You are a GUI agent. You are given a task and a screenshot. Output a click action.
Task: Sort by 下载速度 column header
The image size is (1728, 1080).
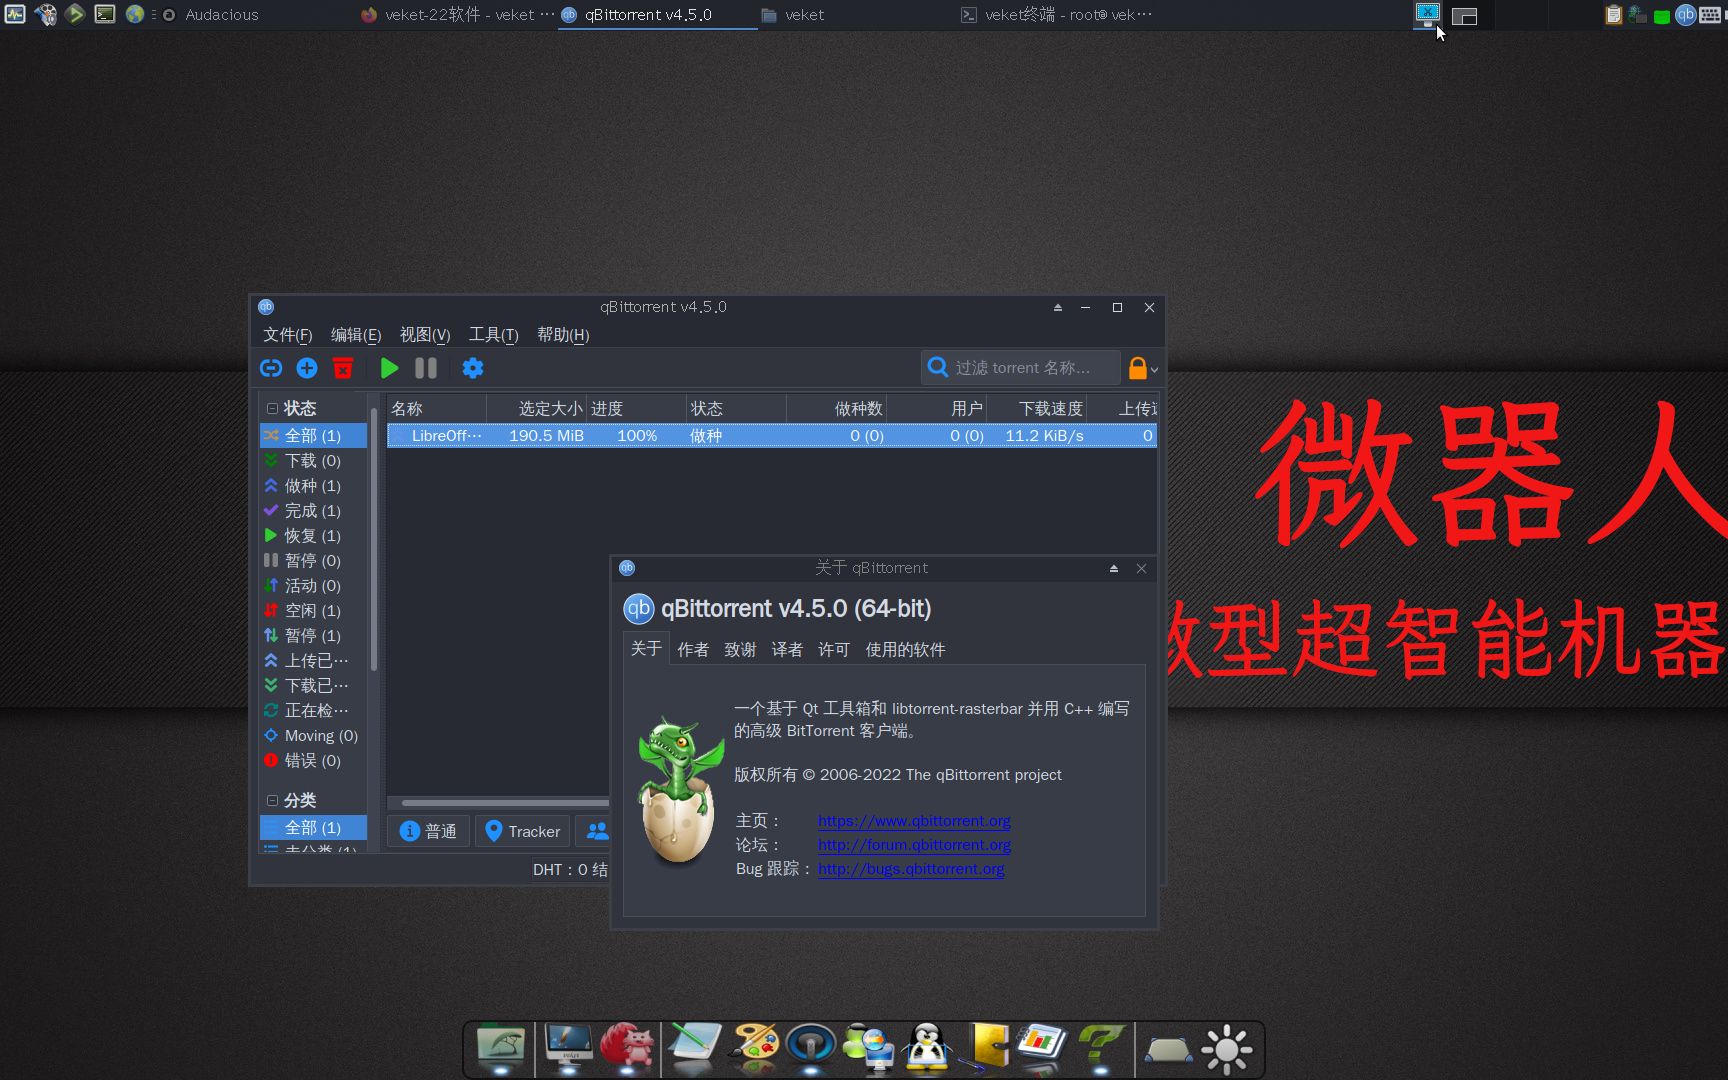pyautogui.click(x=1036, y=409)
